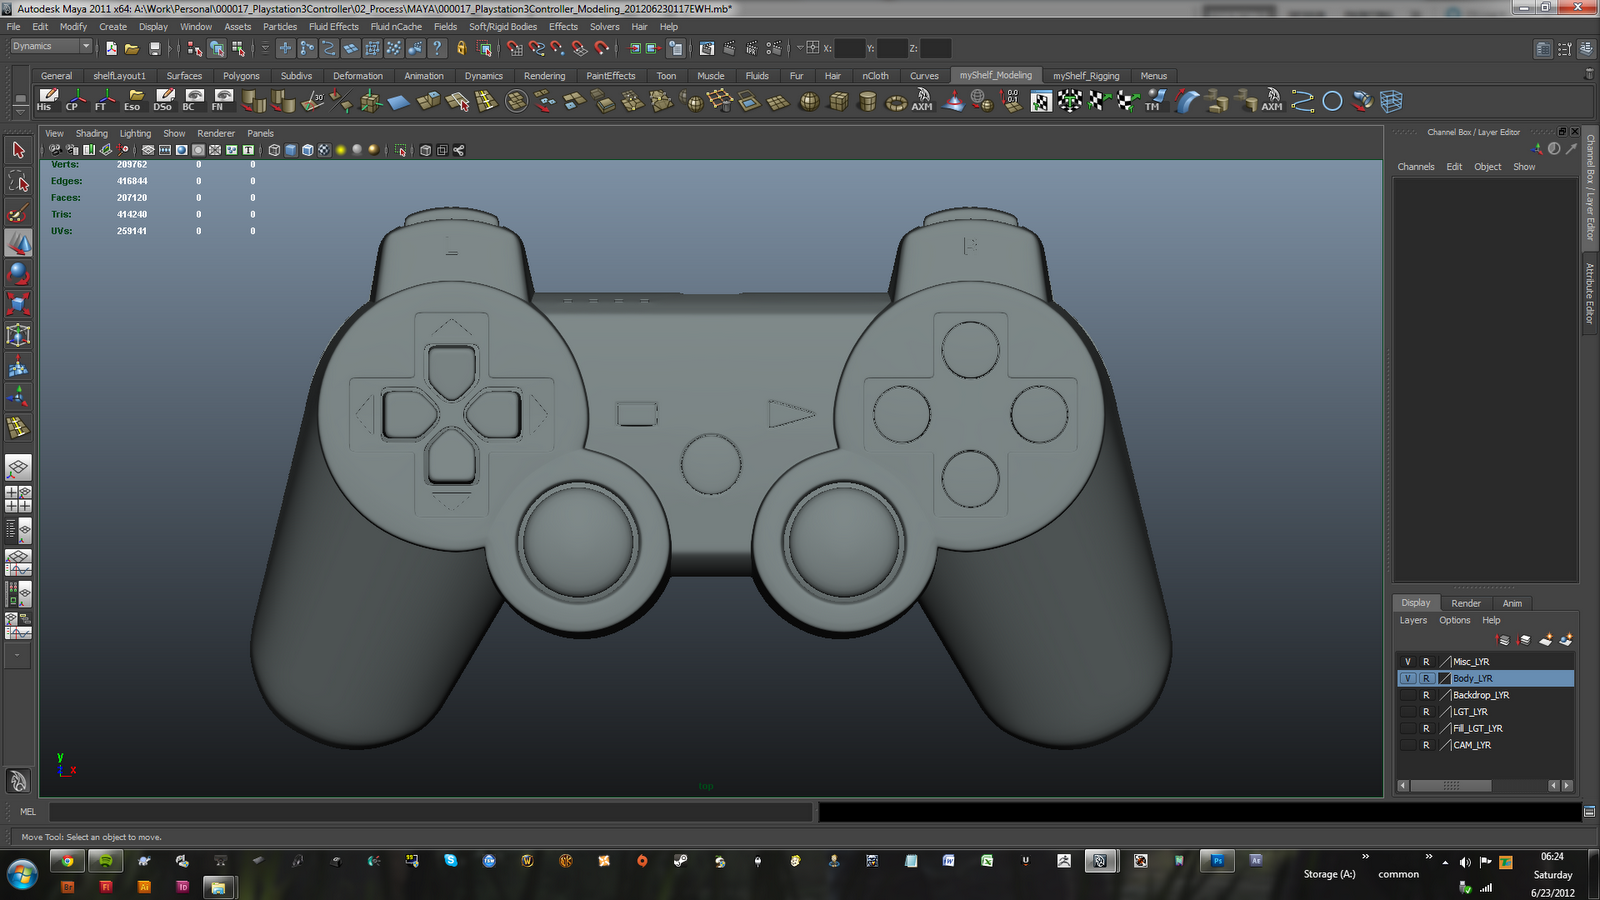The height and width of the screenshot is (900, 1600).
Task: Click the blue question mark icon
Action: [437, 48]
